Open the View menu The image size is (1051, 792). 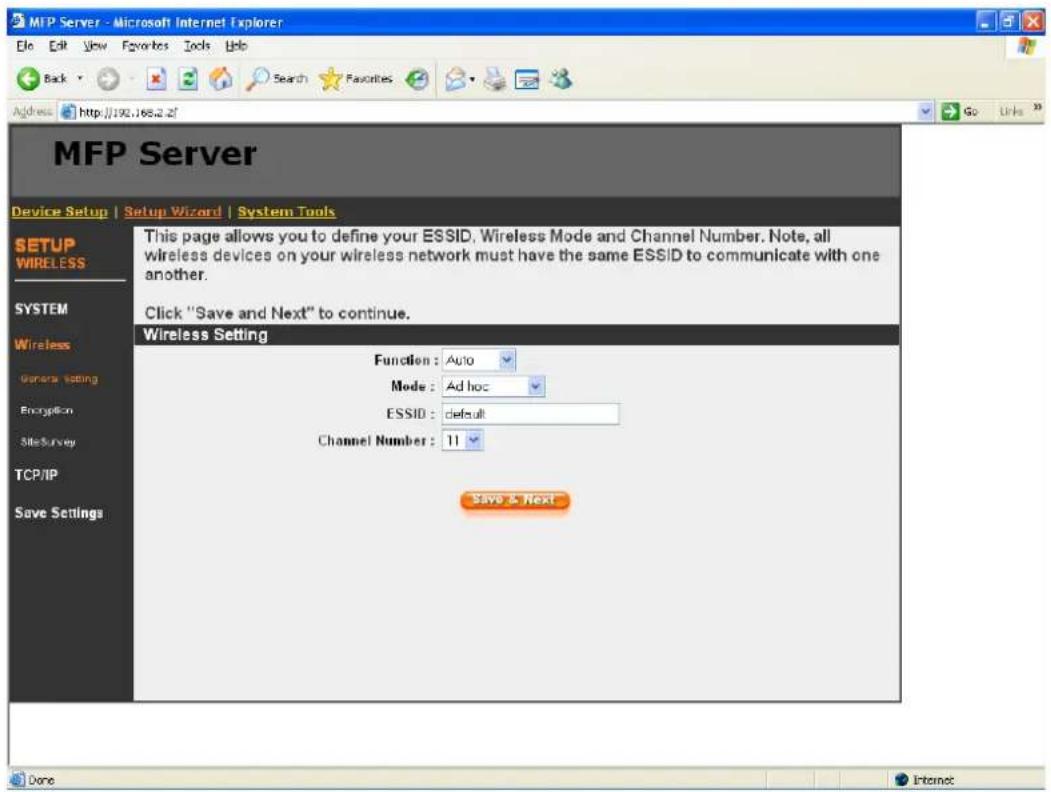tap(95, 46)
